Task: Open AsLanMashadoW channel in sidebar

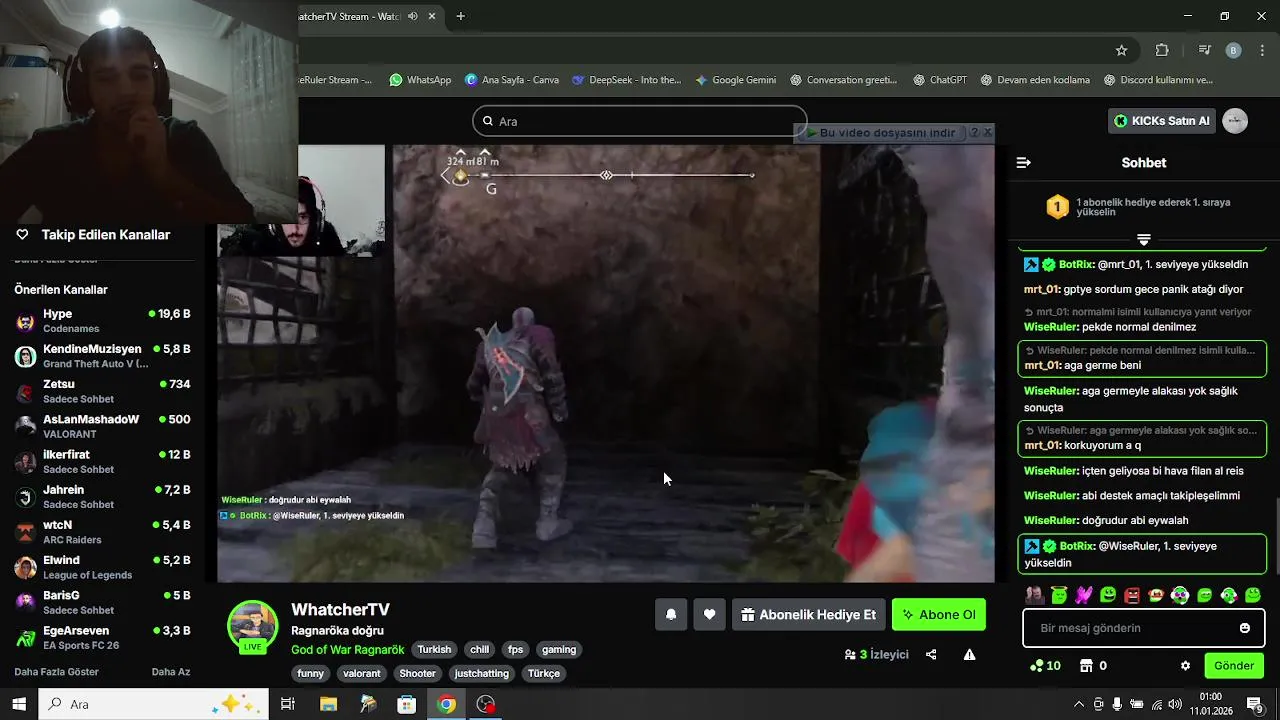Action: coord(102,426)
